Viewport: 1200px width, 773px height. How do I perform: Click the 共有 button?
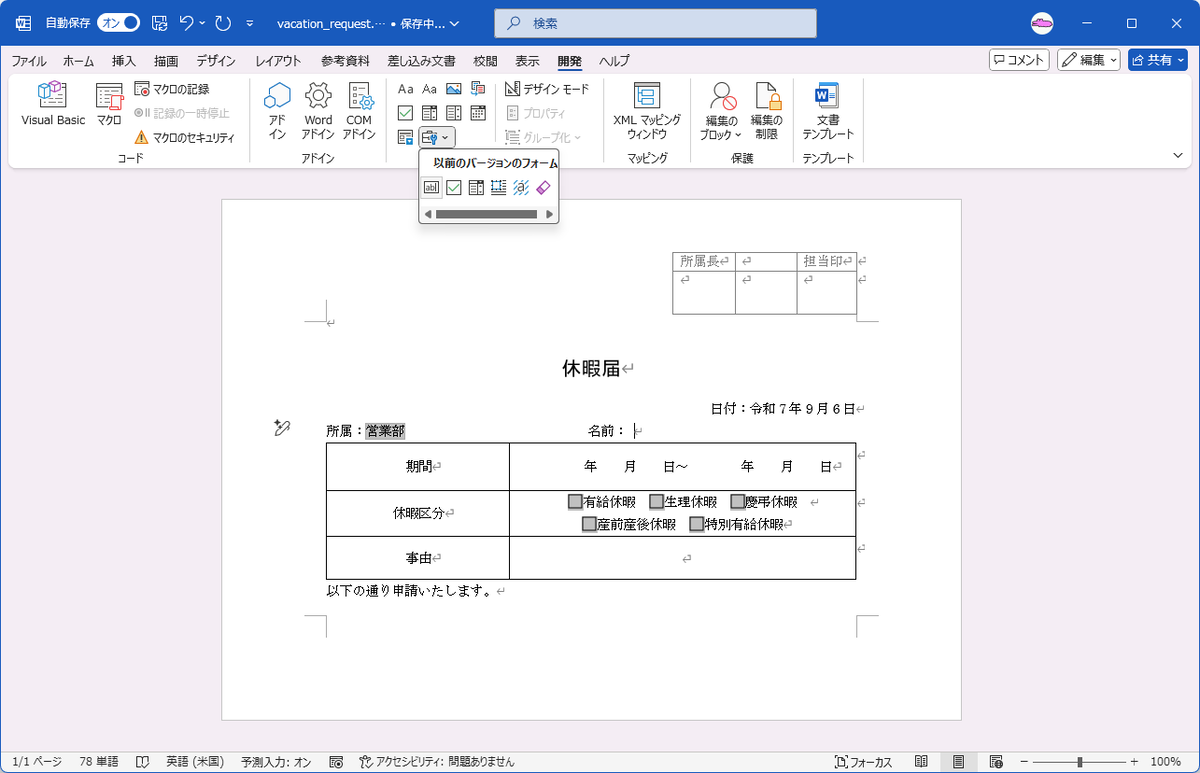pyautogui.click(x=1157, y=60)
